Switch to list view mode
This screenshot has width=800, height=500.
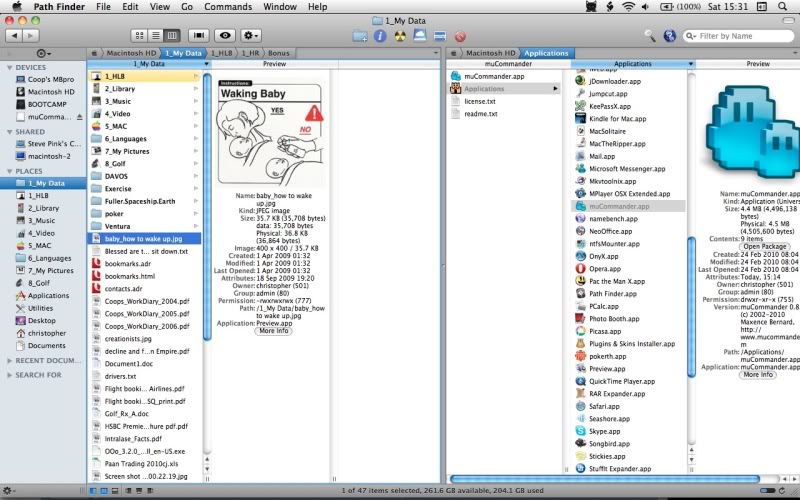pyautogui.click(x=156, y=35)
